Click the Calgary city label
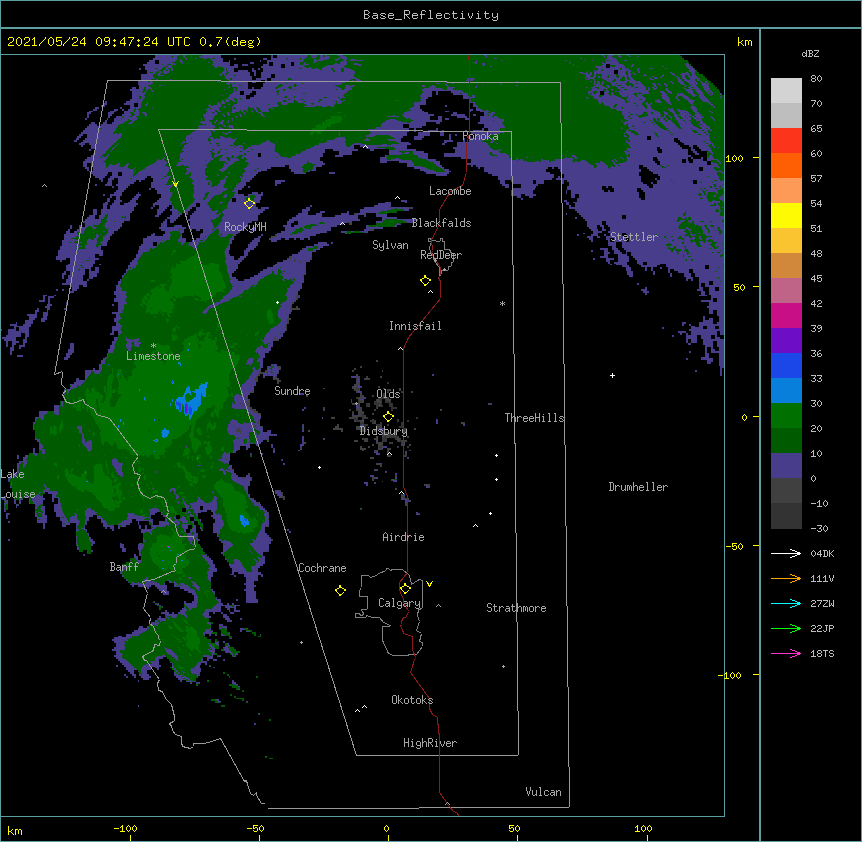This screenshot has width=862, height=842. [400, 603]
